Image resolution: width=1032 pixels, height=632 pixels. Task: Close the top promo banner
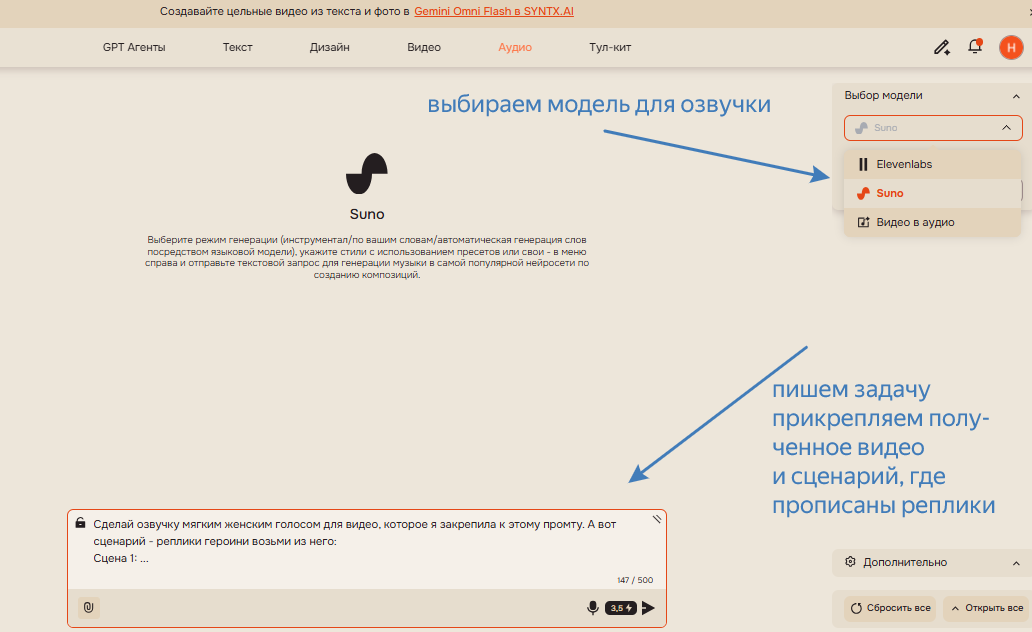(x=1029, y=12)
